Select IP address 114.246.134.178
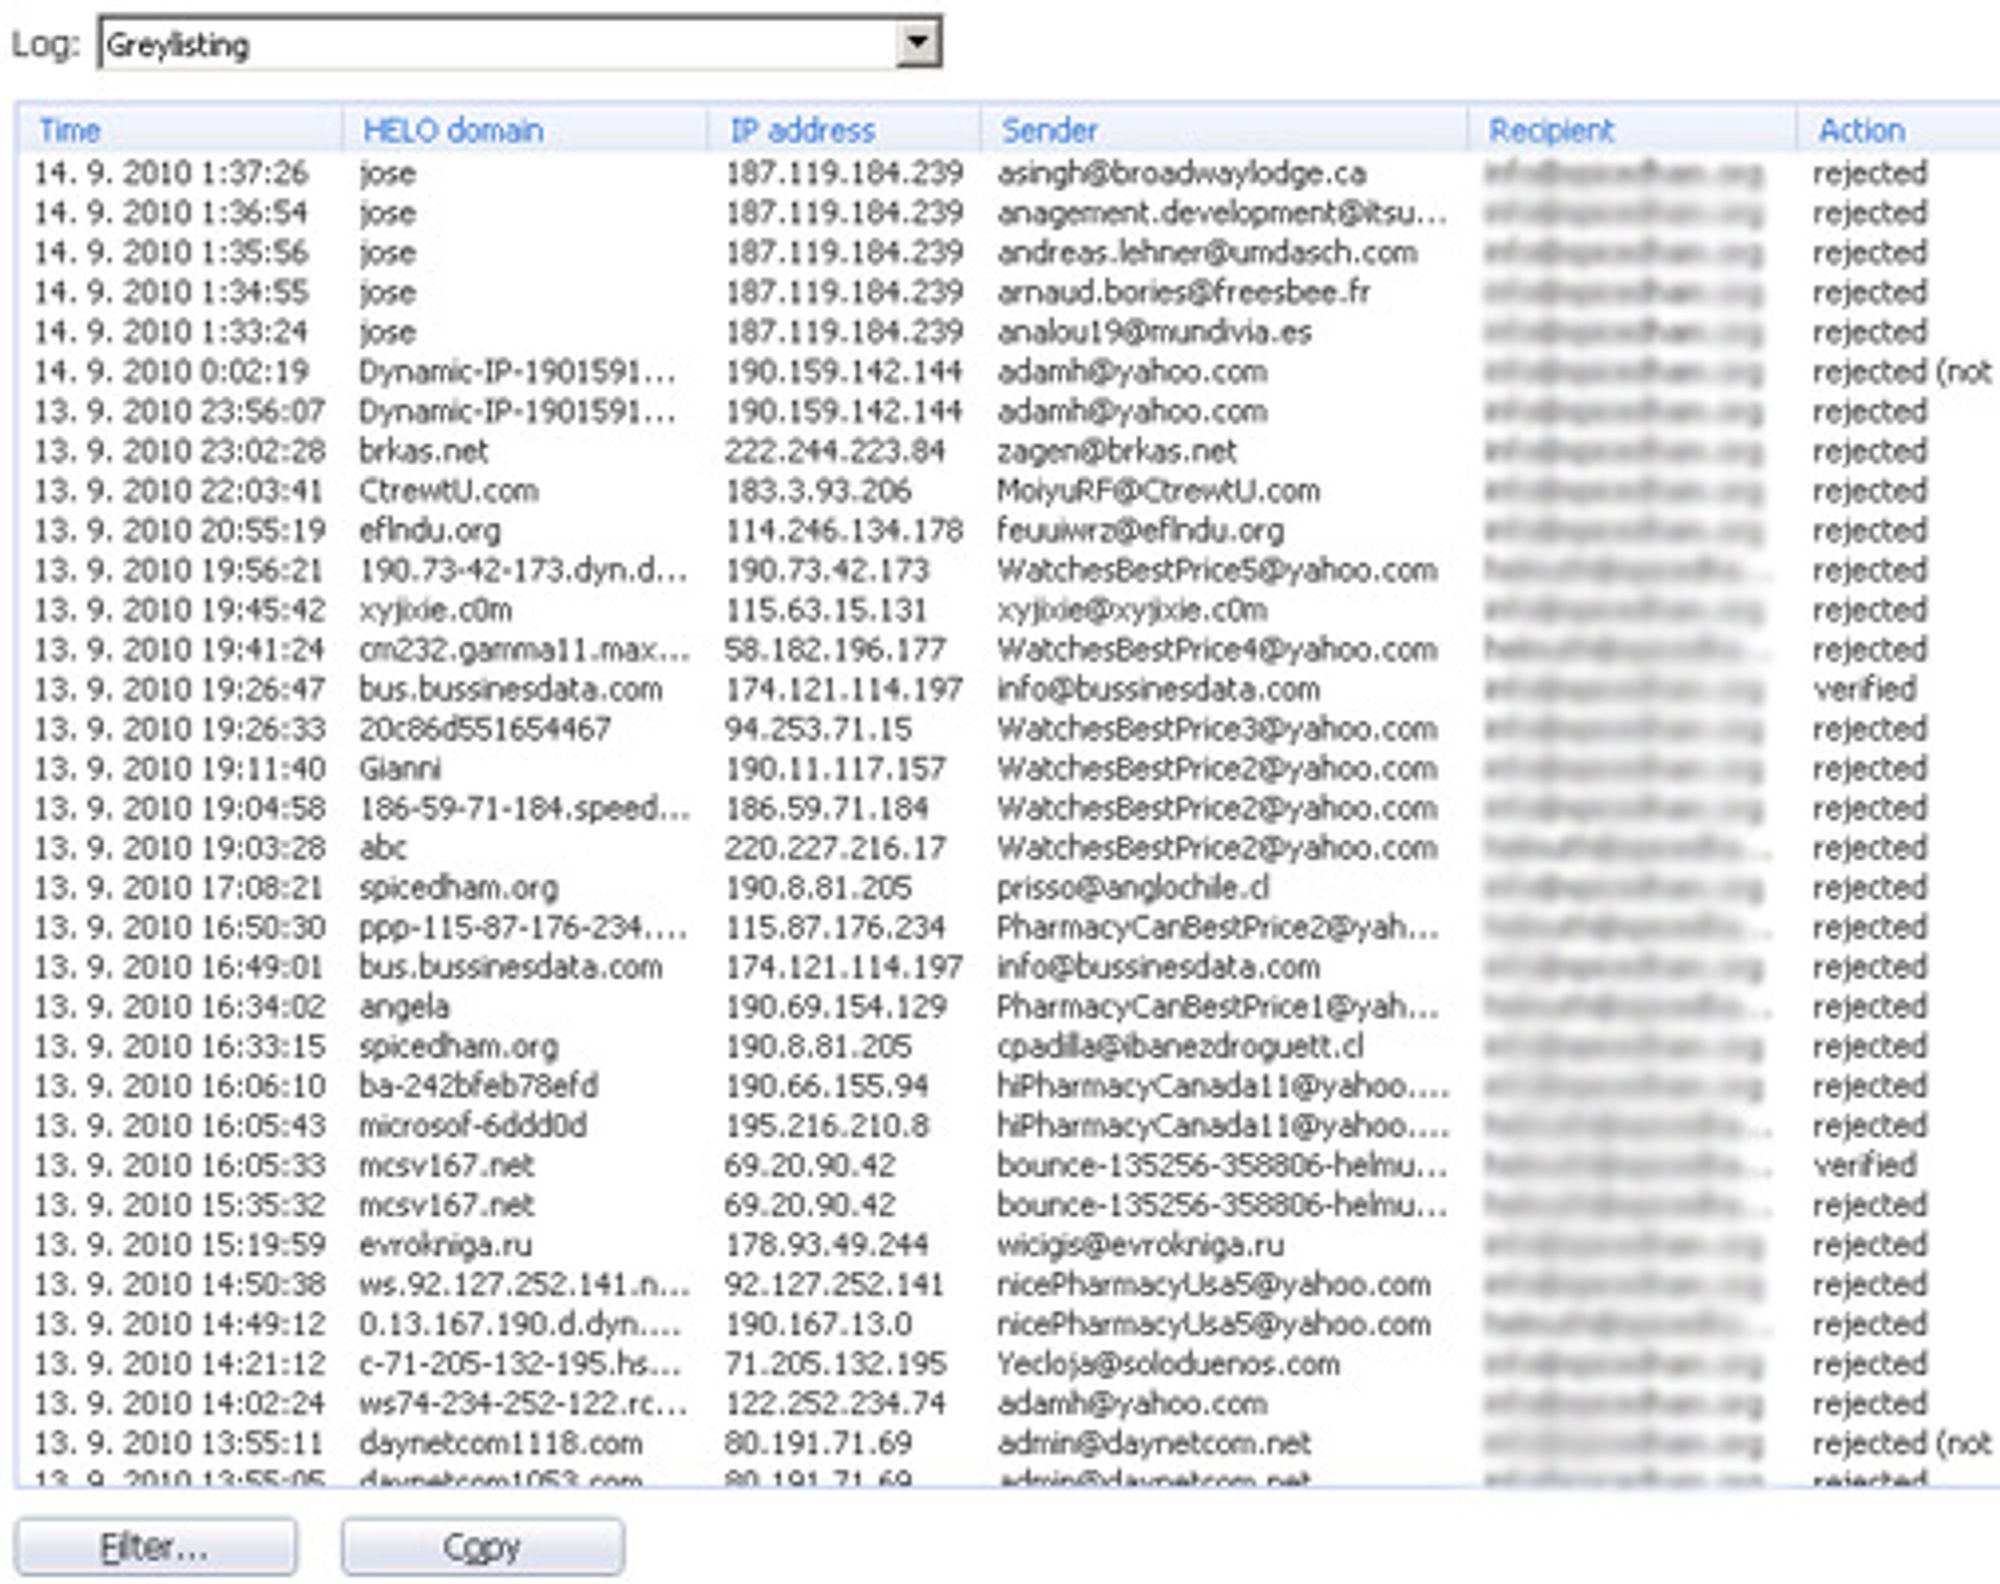The height and width of the screenshot is (1584, 2000). (844, 530)
